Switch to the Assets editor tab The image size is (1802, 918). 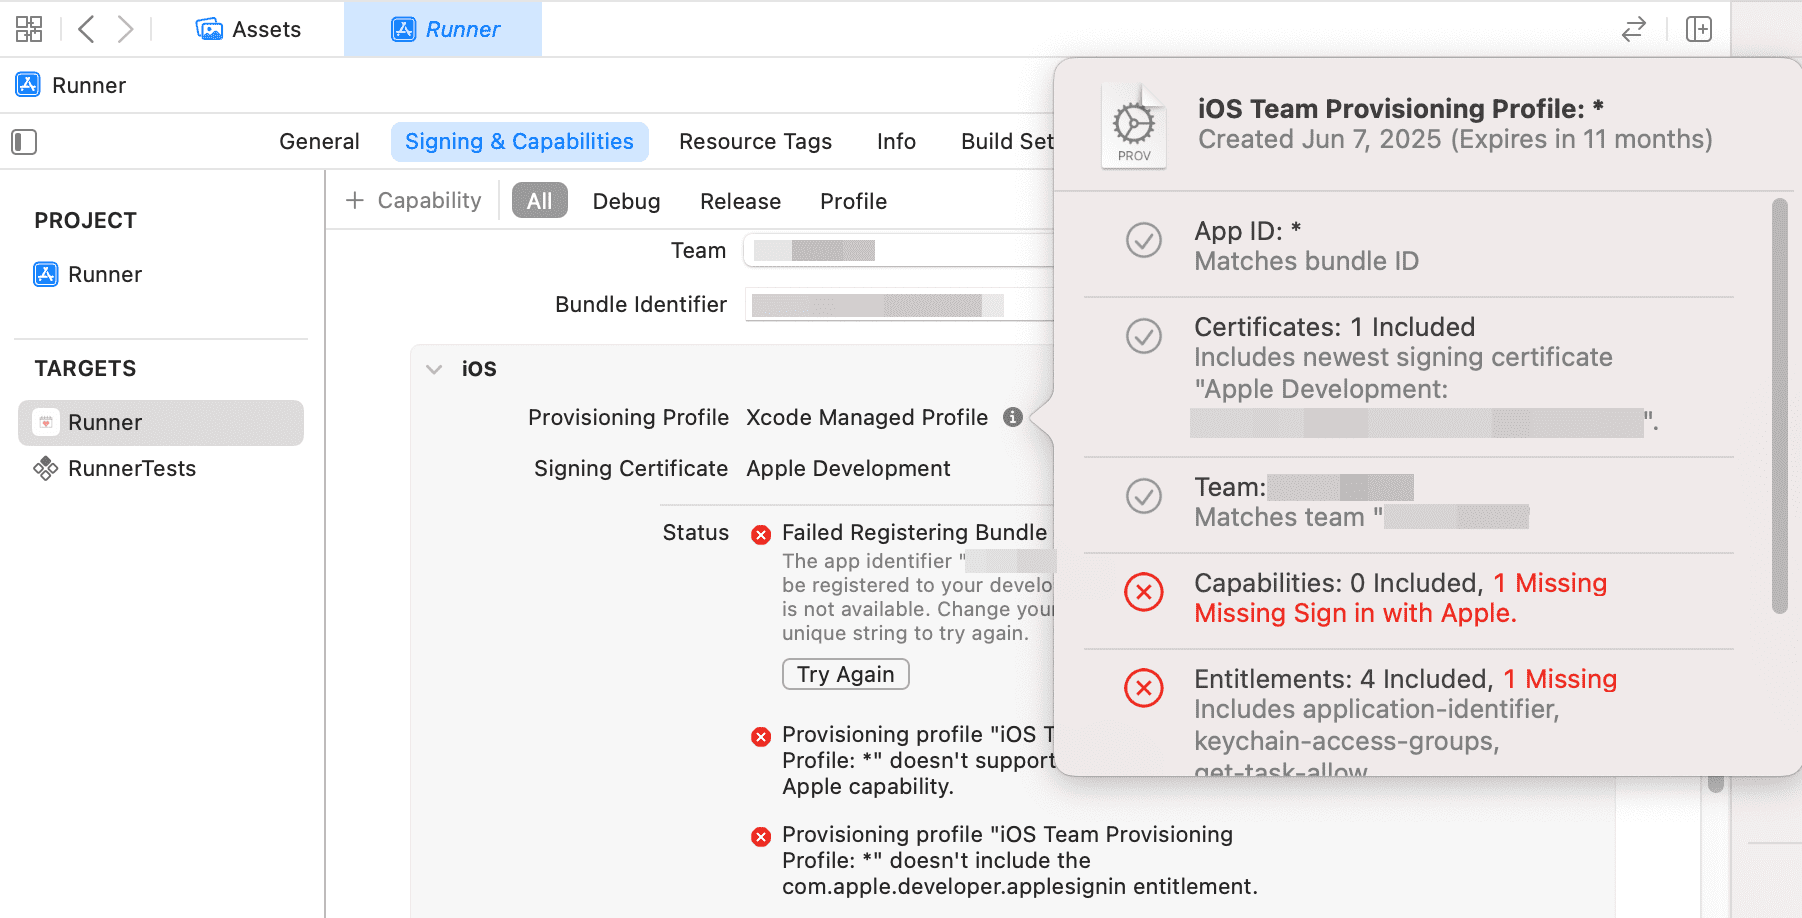pyautogui.click(x=248, y=29)
